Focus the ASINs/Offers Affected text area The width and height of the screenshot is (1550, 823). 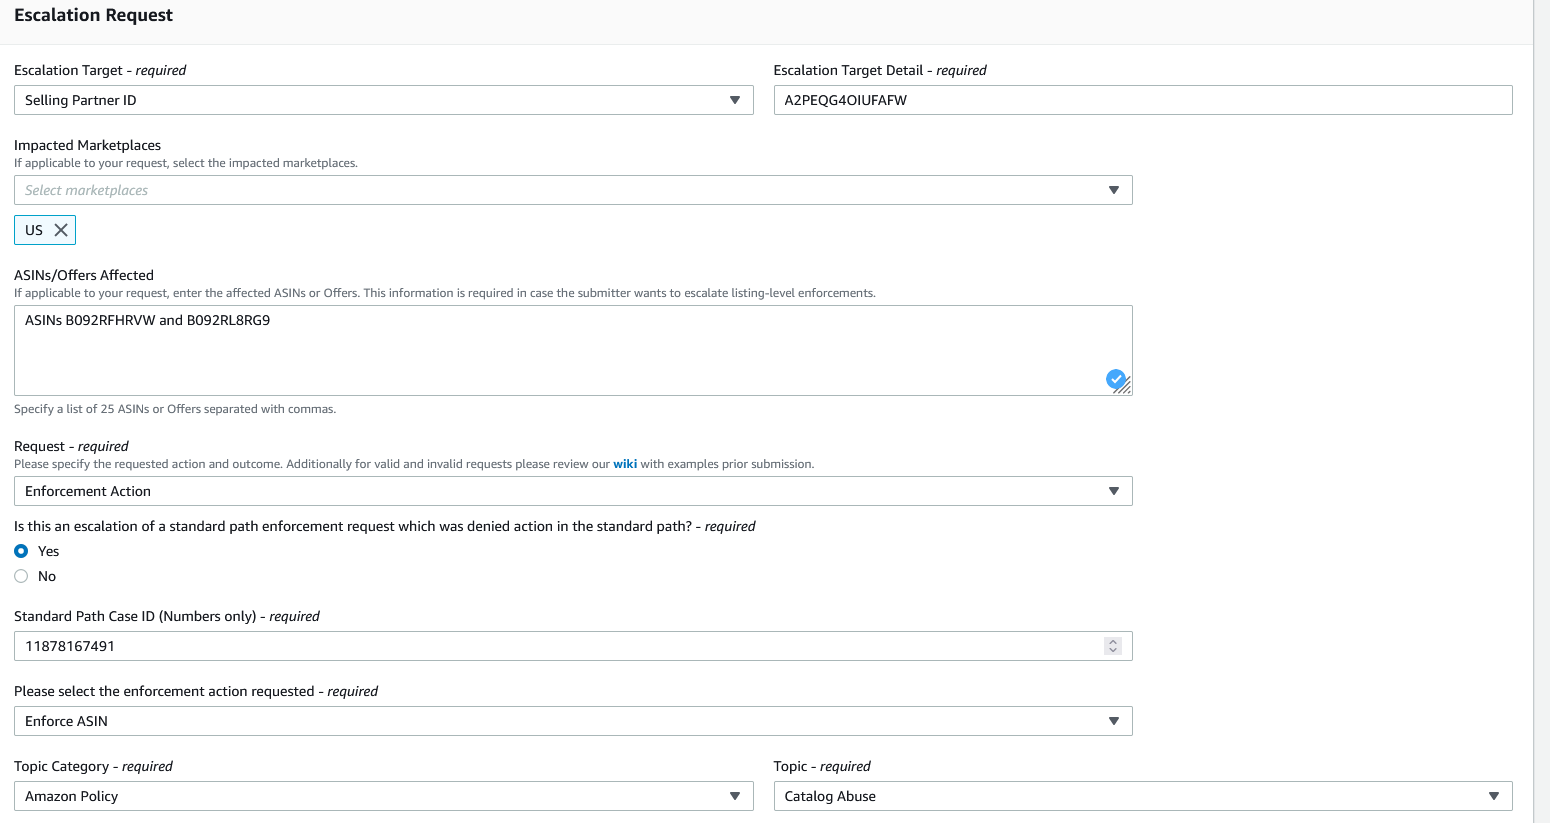(x=560, y=350)
